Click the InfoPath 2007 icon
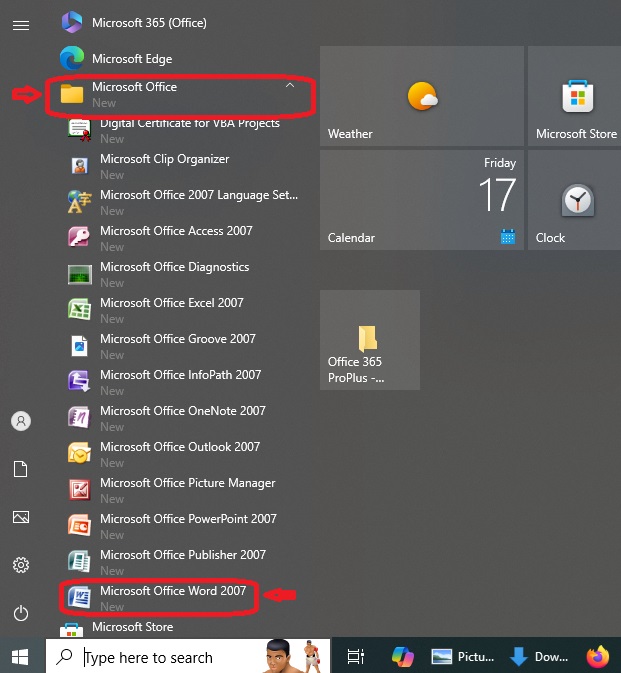The width and height of the screenshot is (621, 673). (x=79, y=382)
